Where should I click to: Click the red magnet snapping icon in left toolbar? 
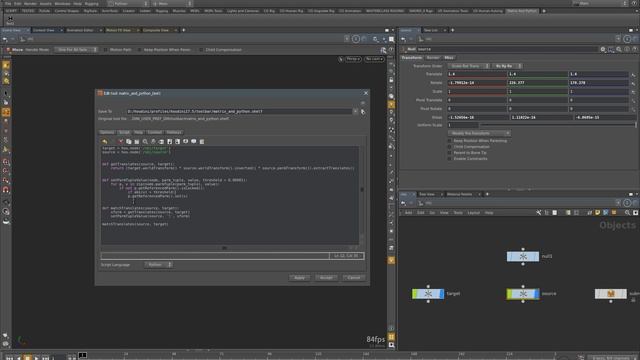[x=6, y=189]
